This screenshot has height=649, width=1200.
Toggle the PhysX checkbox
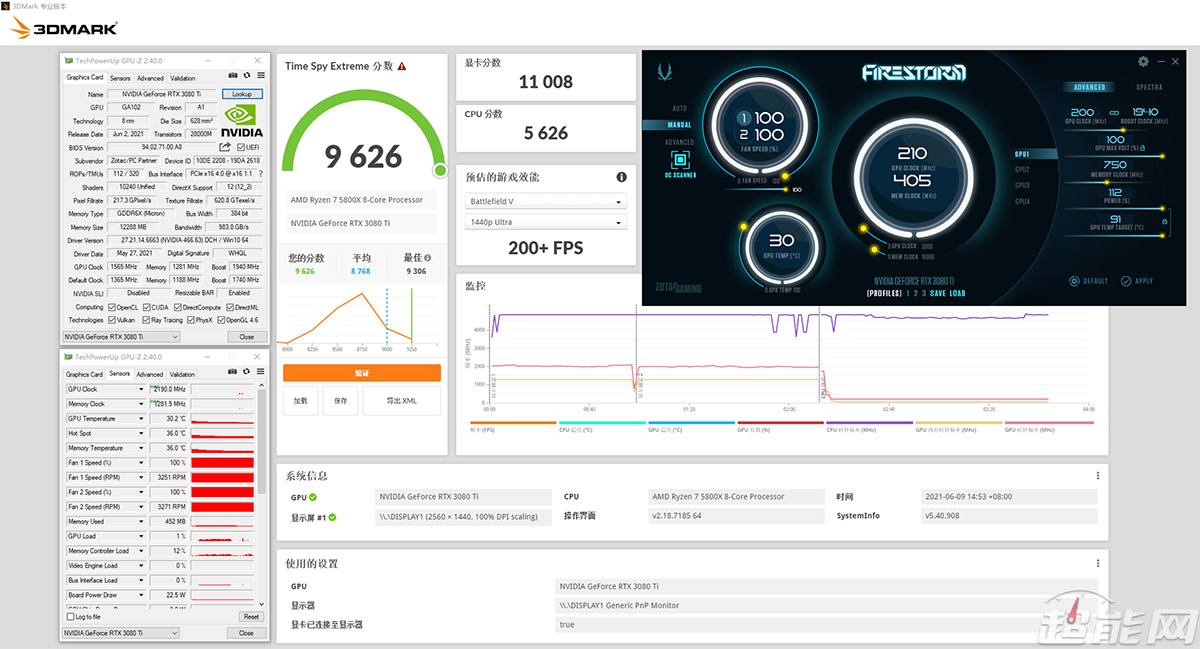(191, 320)
